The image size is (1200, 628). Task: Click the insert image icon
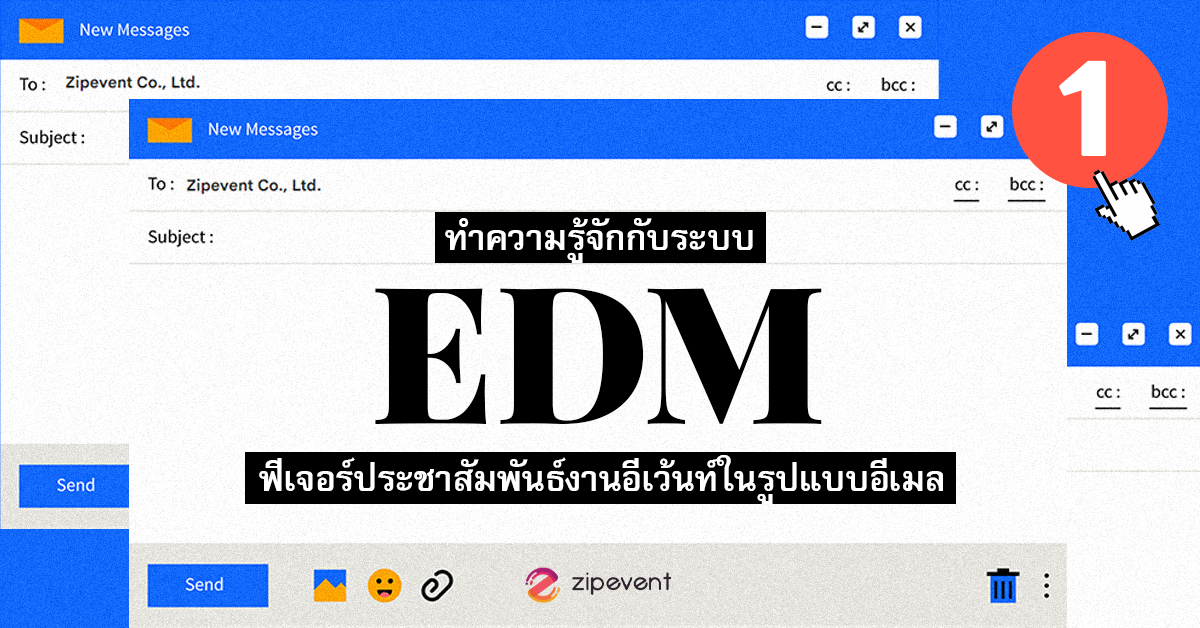(x=332, y=585)
